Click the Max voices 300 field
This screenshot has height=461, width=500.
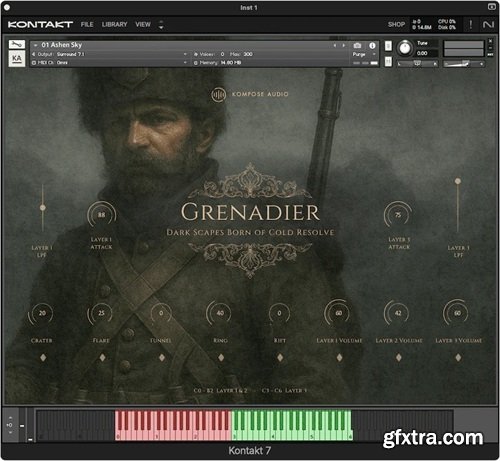[248, 54]
